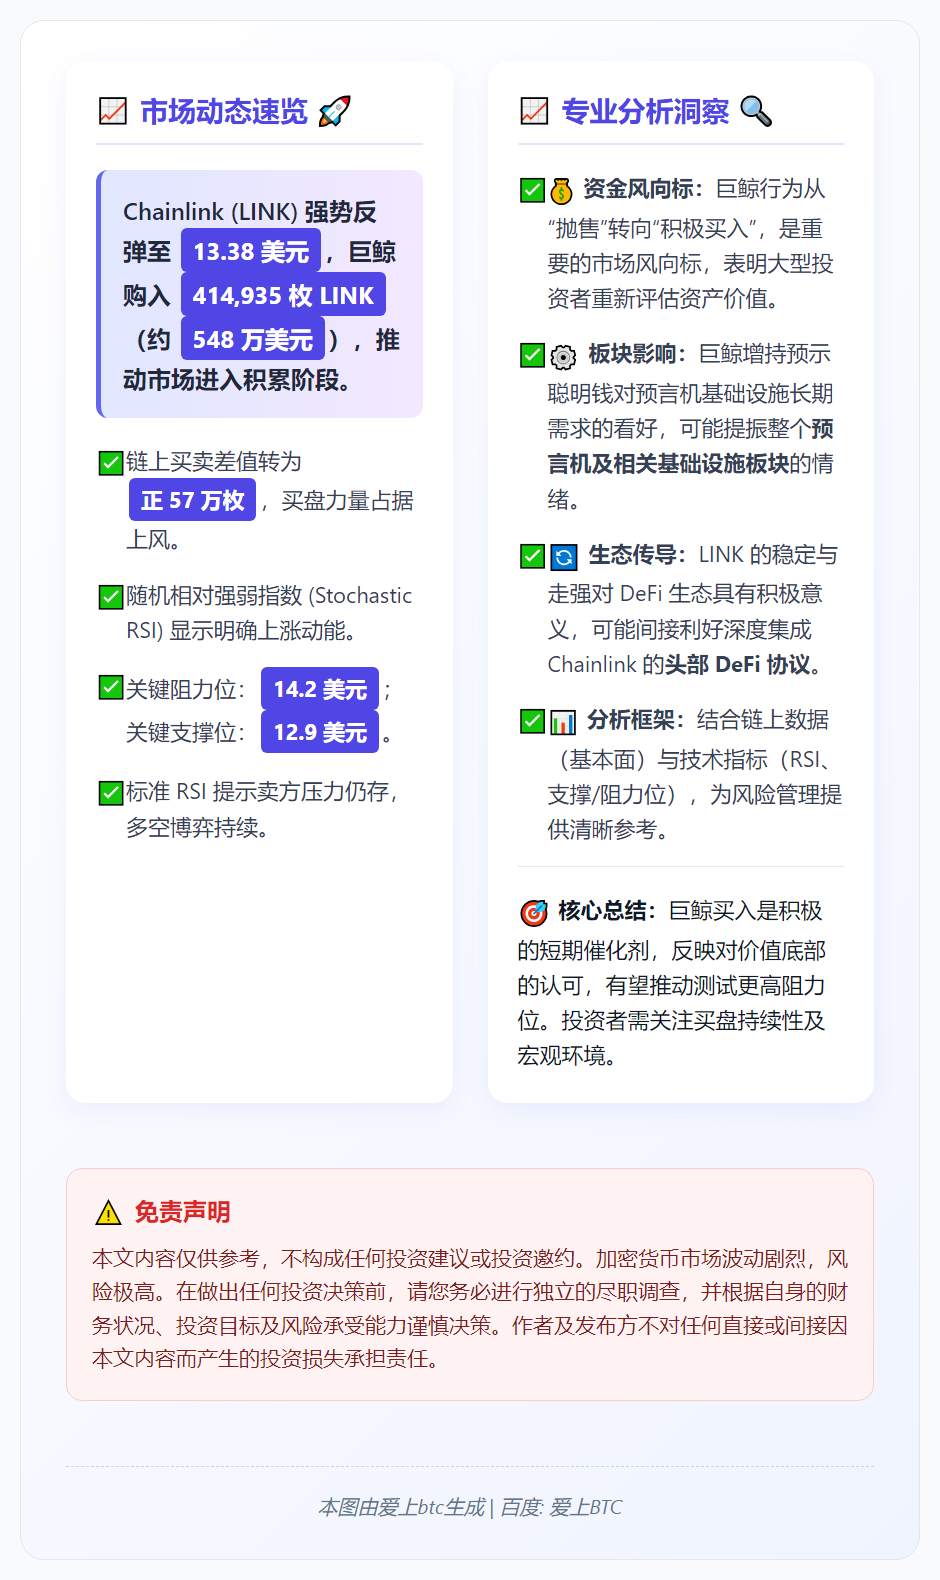940x1580 pixels.
Task: Click the gear icon by 板块影响
Action: coord(563,356)
